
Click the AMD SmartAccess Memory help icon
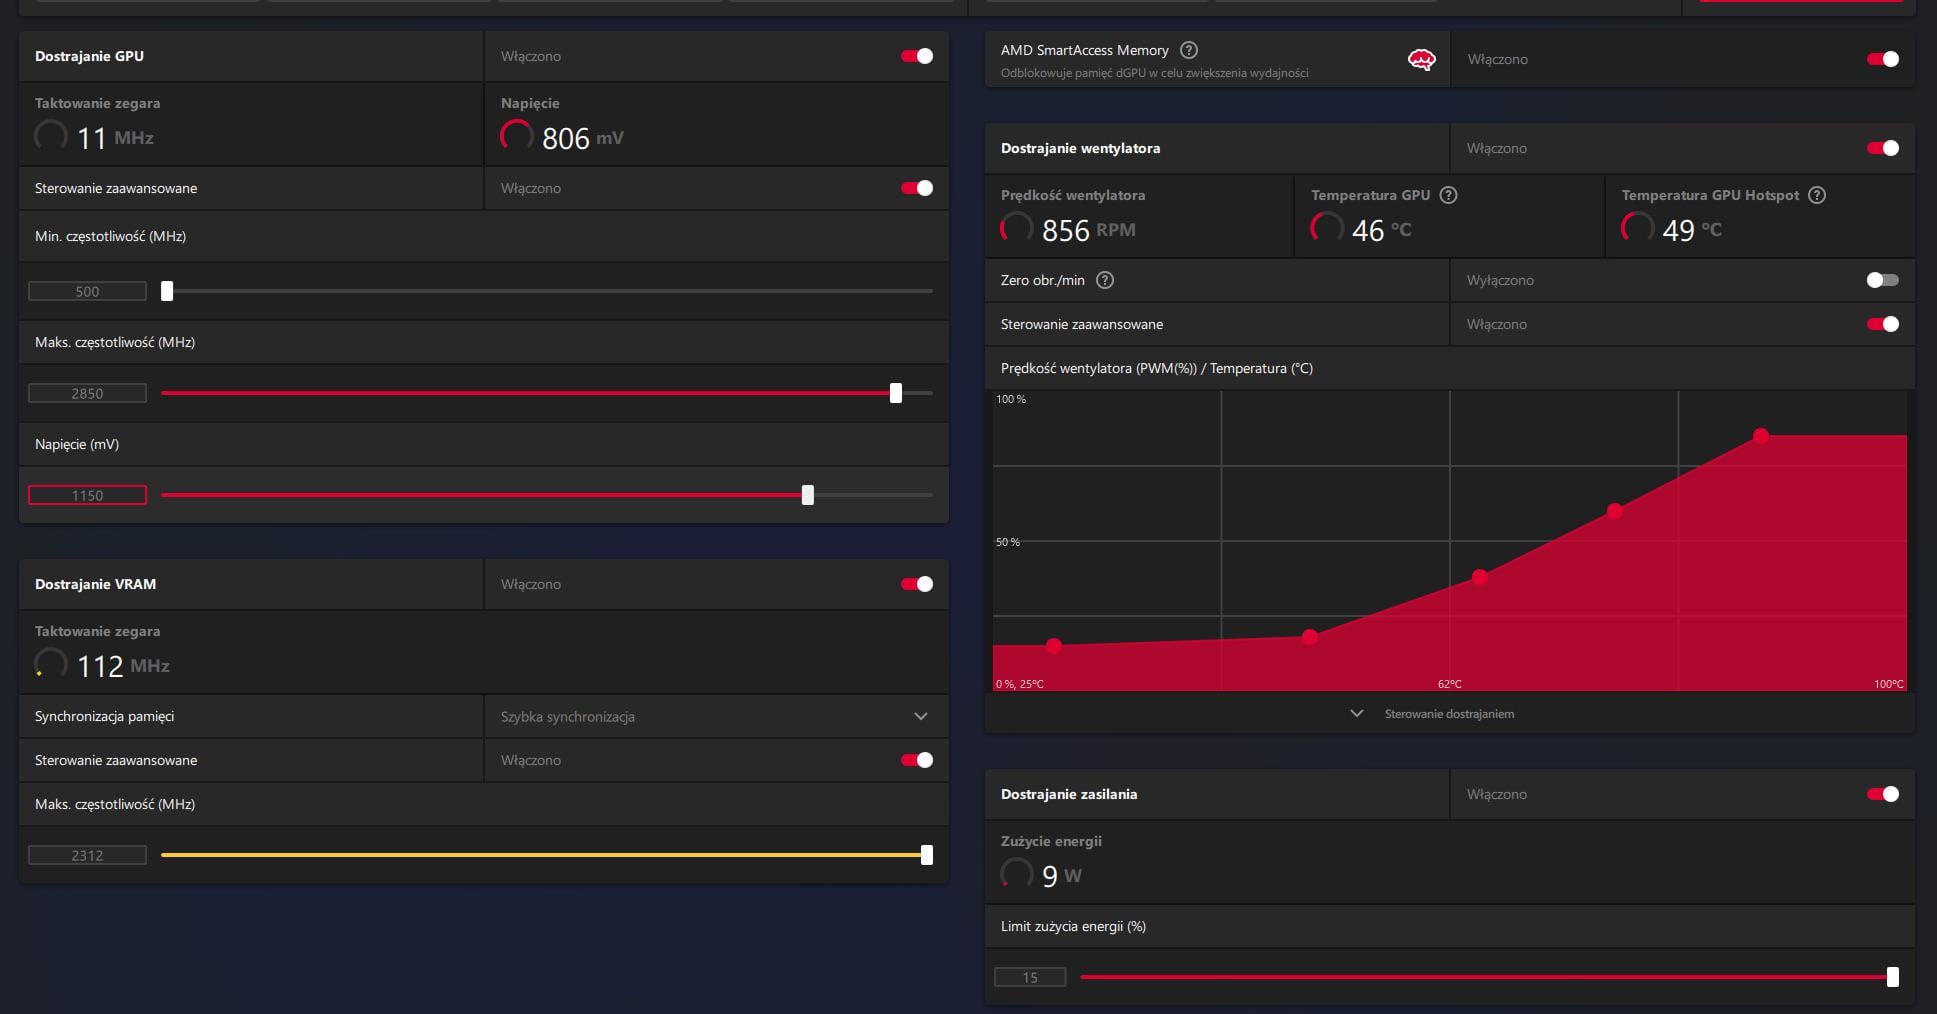click(1189, 50)
